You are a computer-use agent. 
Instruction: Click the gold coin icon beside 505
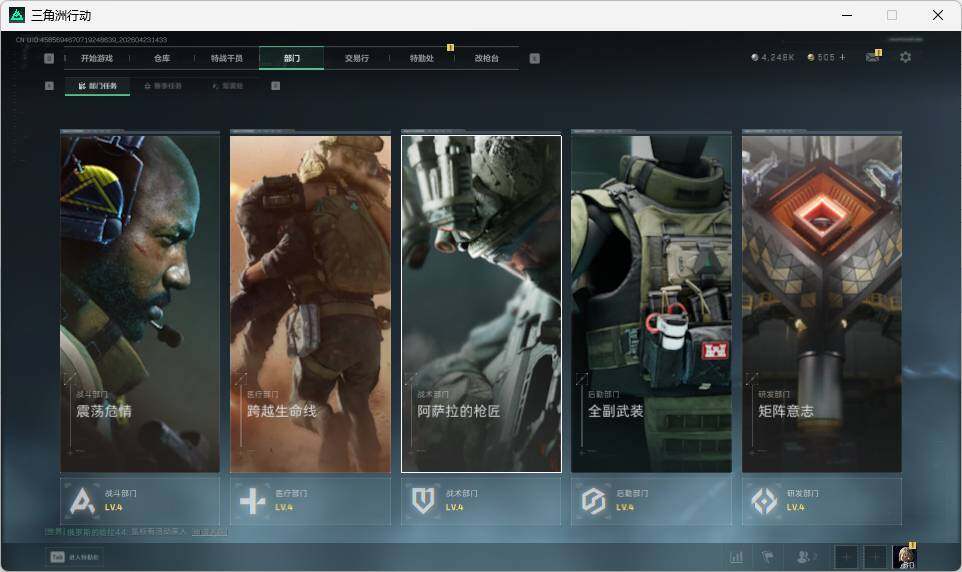click(811, 57)
